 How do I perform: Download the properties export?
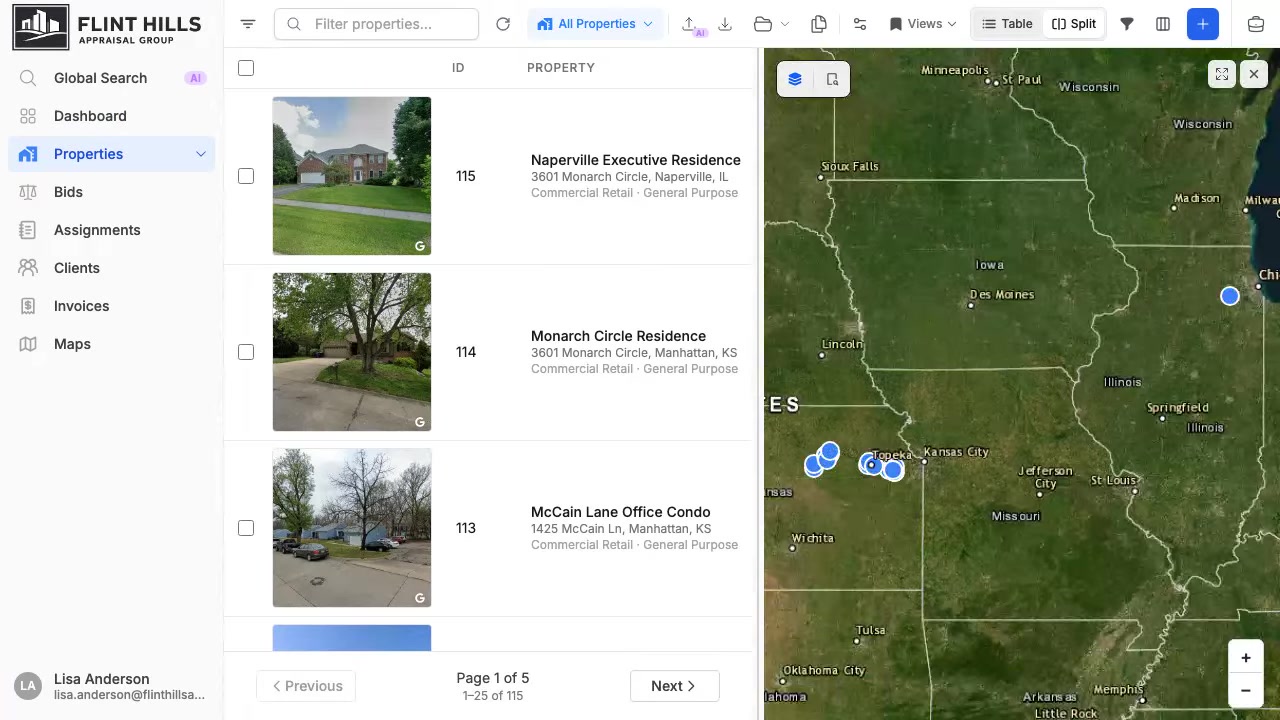click(726, 24)
